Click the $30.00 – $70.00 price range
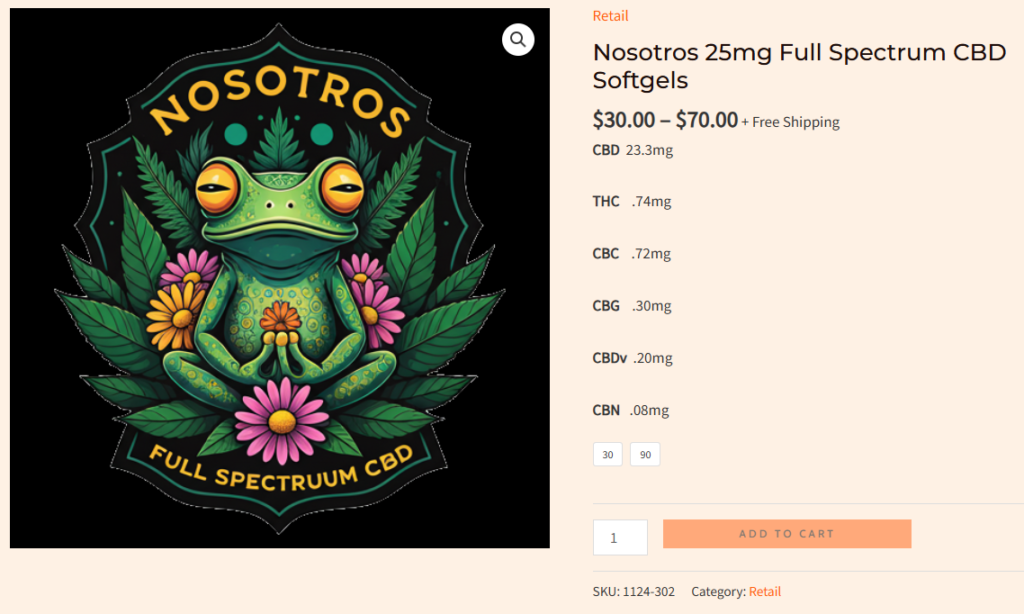This screenshot has width=1024, height=614. click(x=665, y=121)
